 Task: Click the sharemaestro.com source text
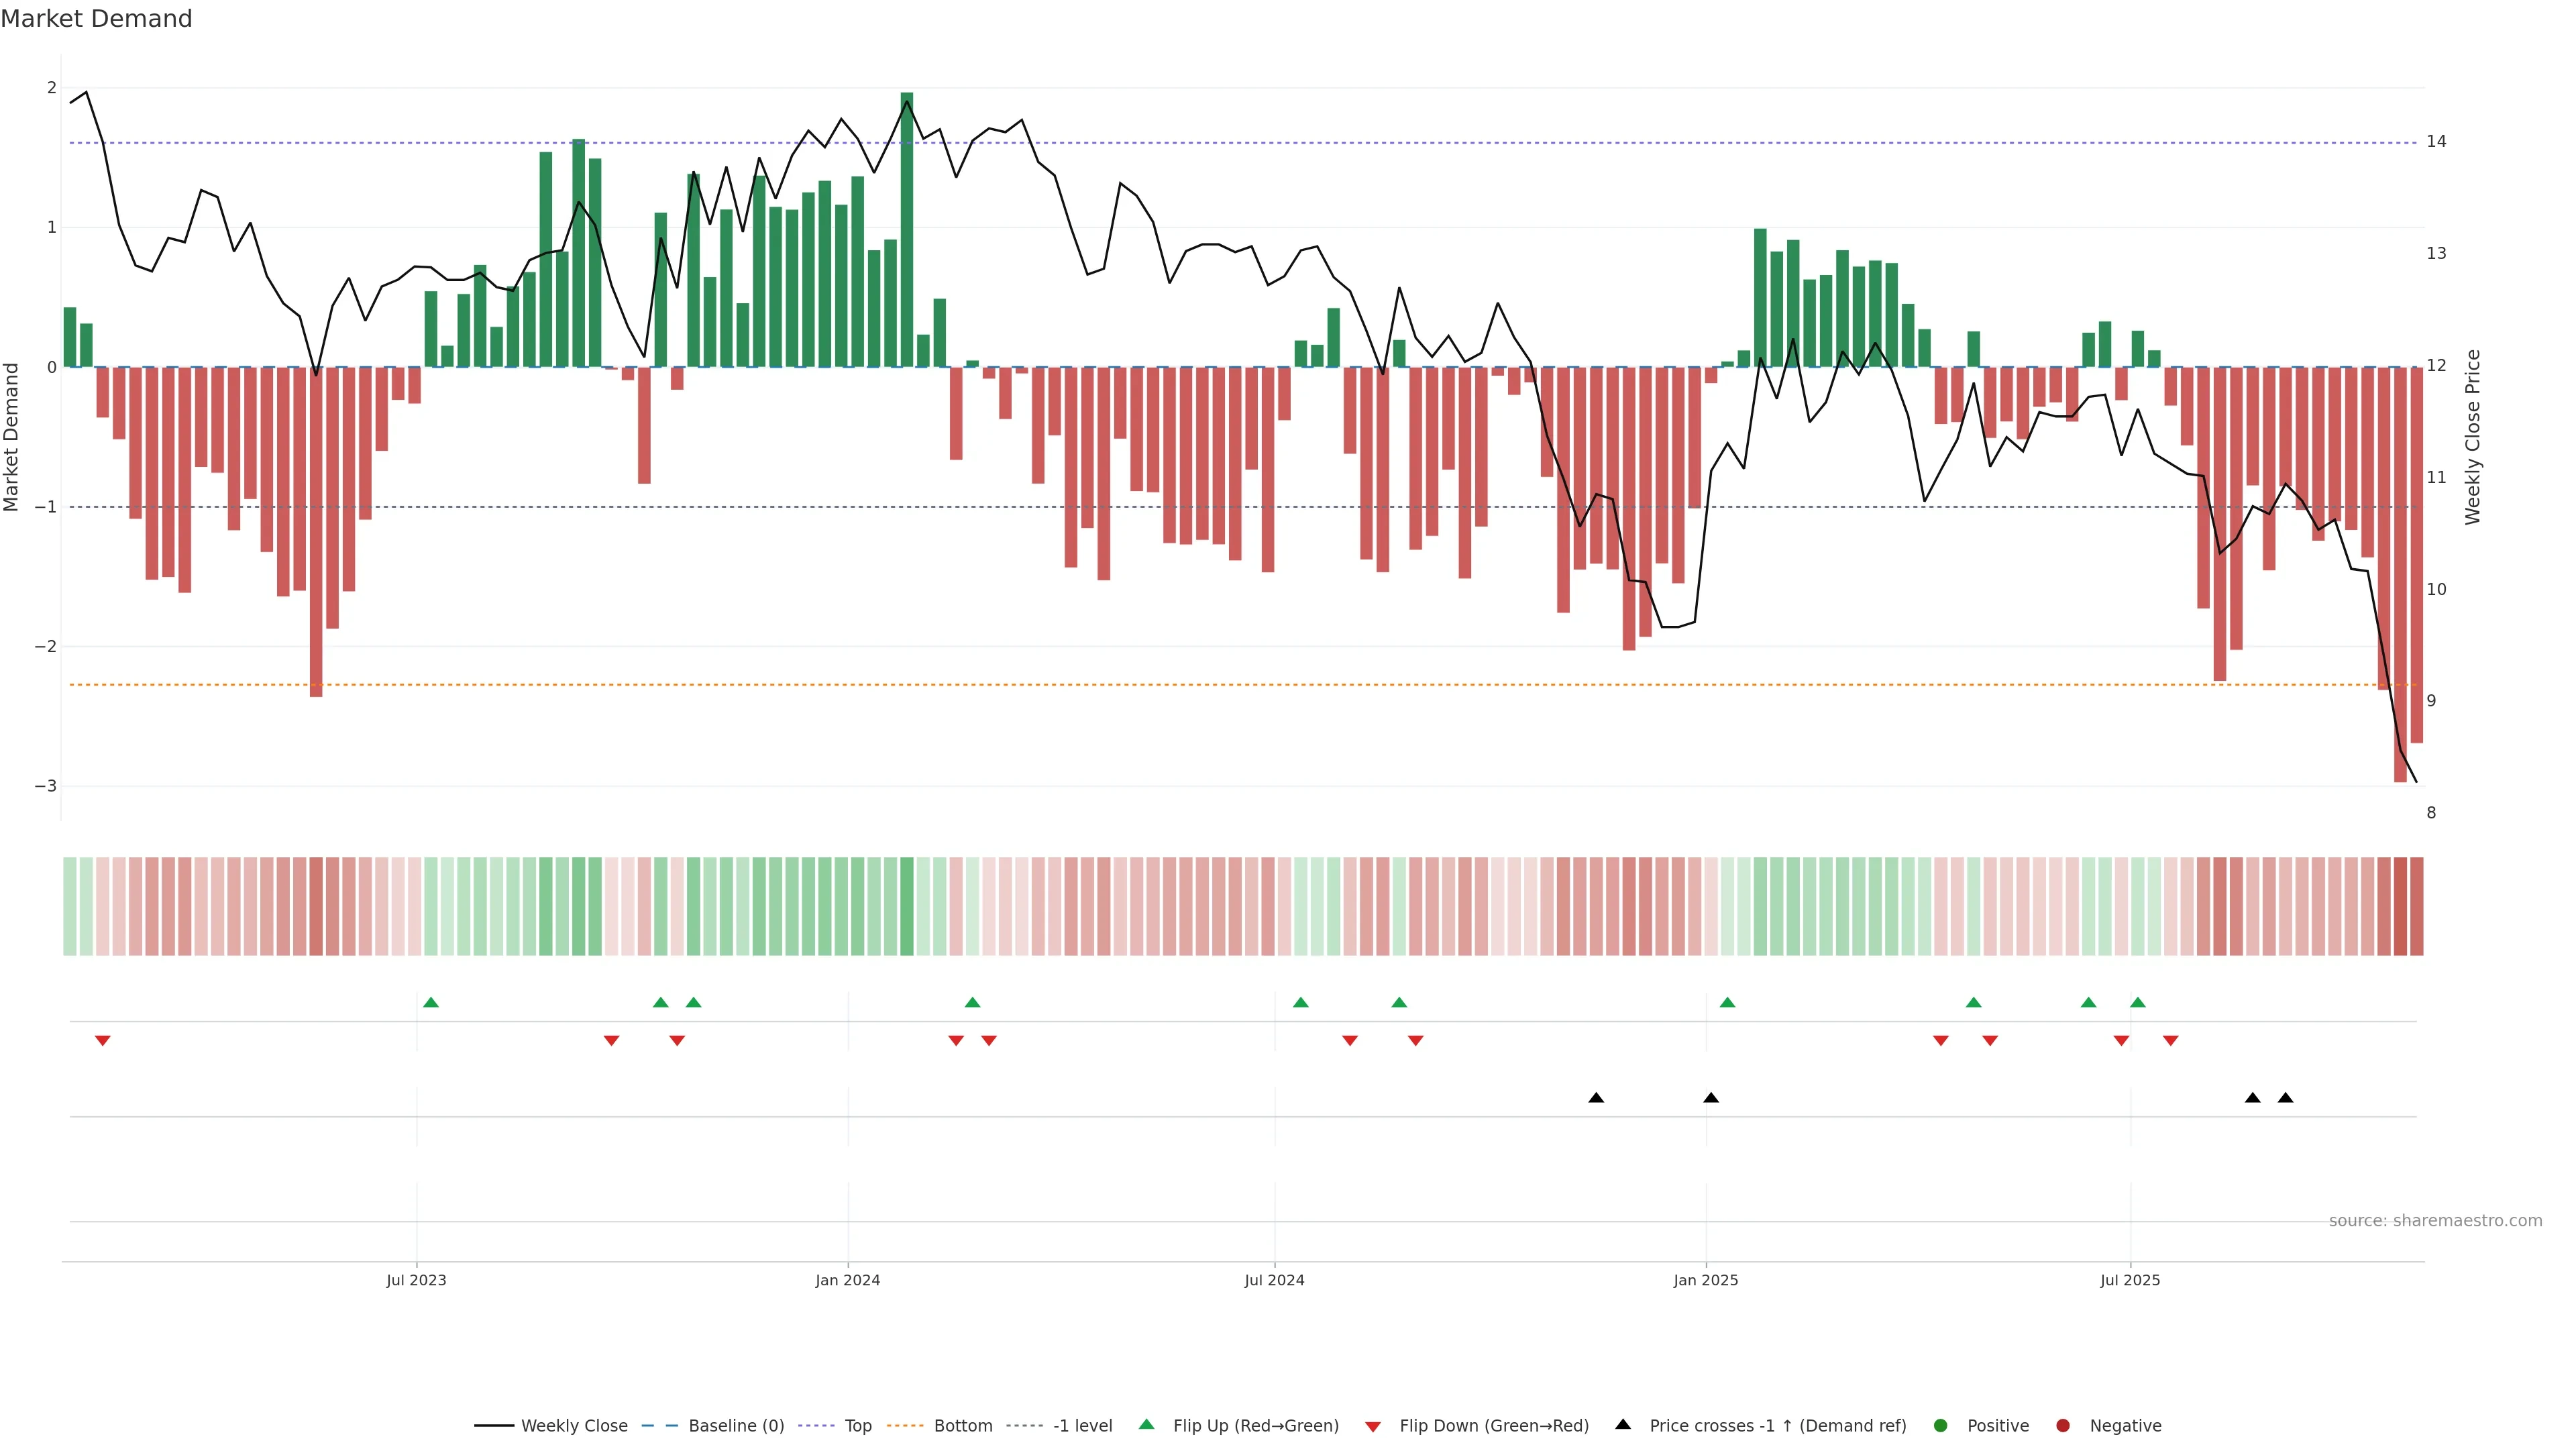[2435, 1221]
